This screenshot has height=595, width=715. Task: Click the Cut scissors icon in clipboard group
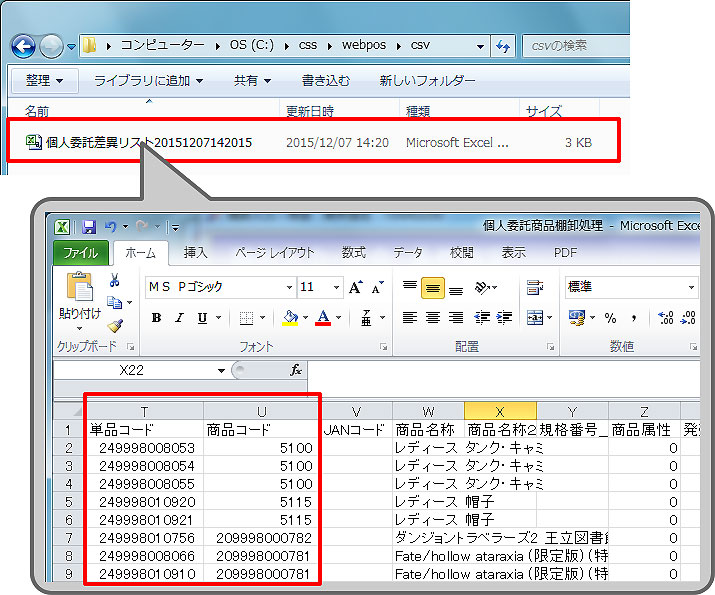click(x=115, y=281)
